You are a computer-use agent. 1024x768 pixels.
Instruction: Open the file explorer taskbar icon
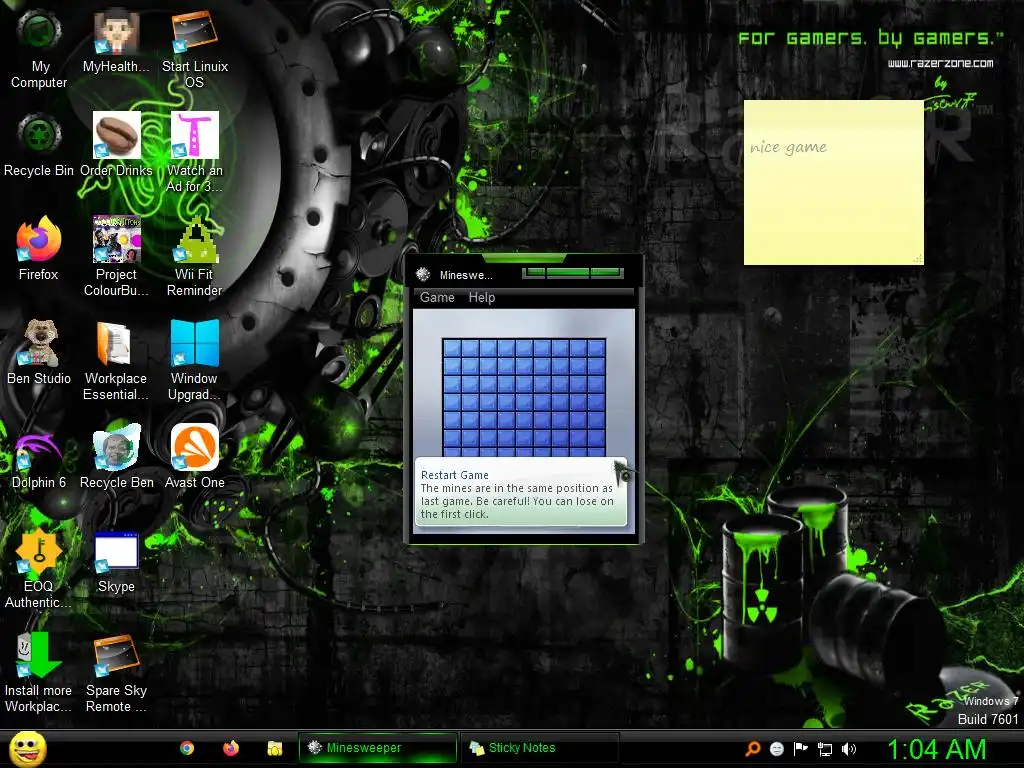(x=274, y=748)
